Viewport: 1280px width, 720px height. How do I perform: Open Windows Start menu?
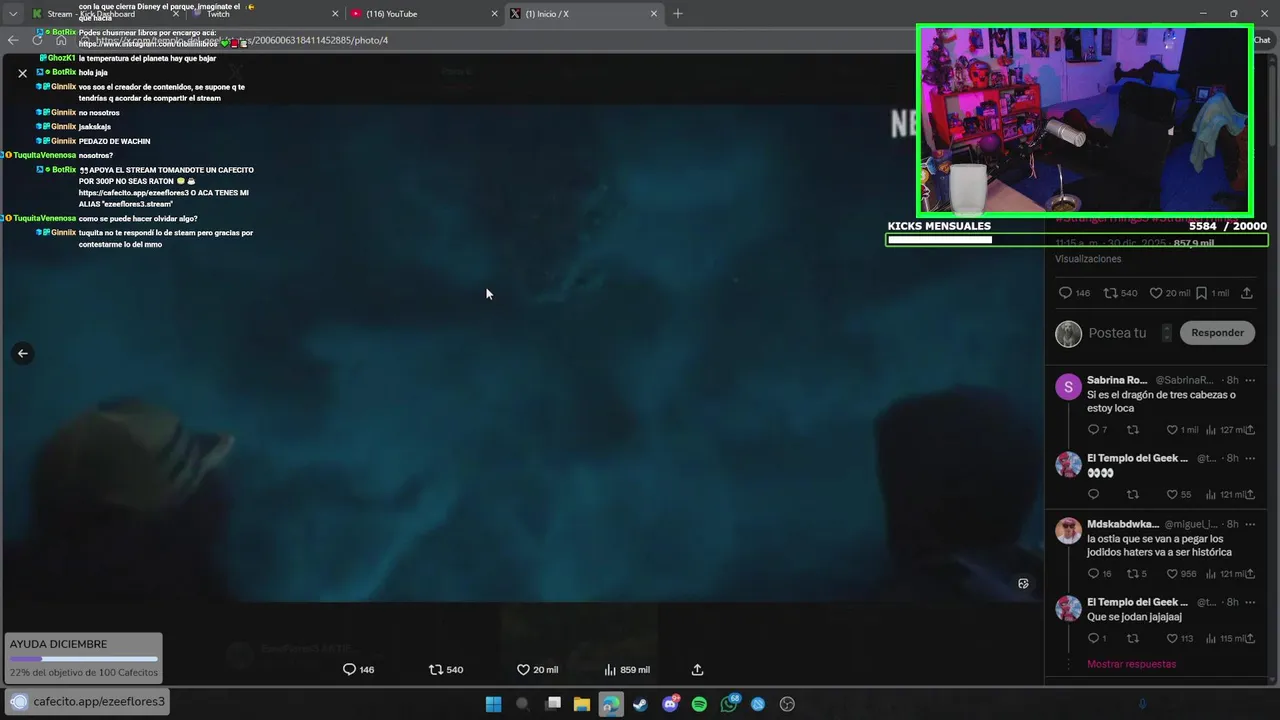pyautogui.click(x=493, y=704)
